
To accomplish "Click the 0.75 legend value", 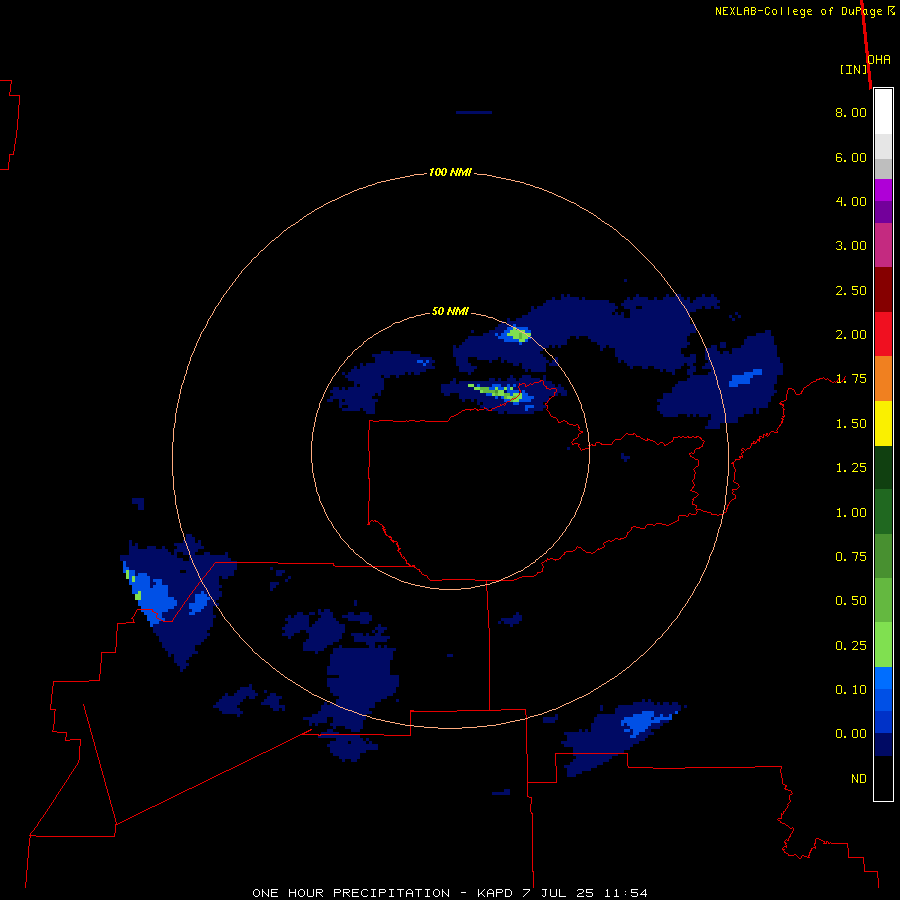I will click(851, 557).
